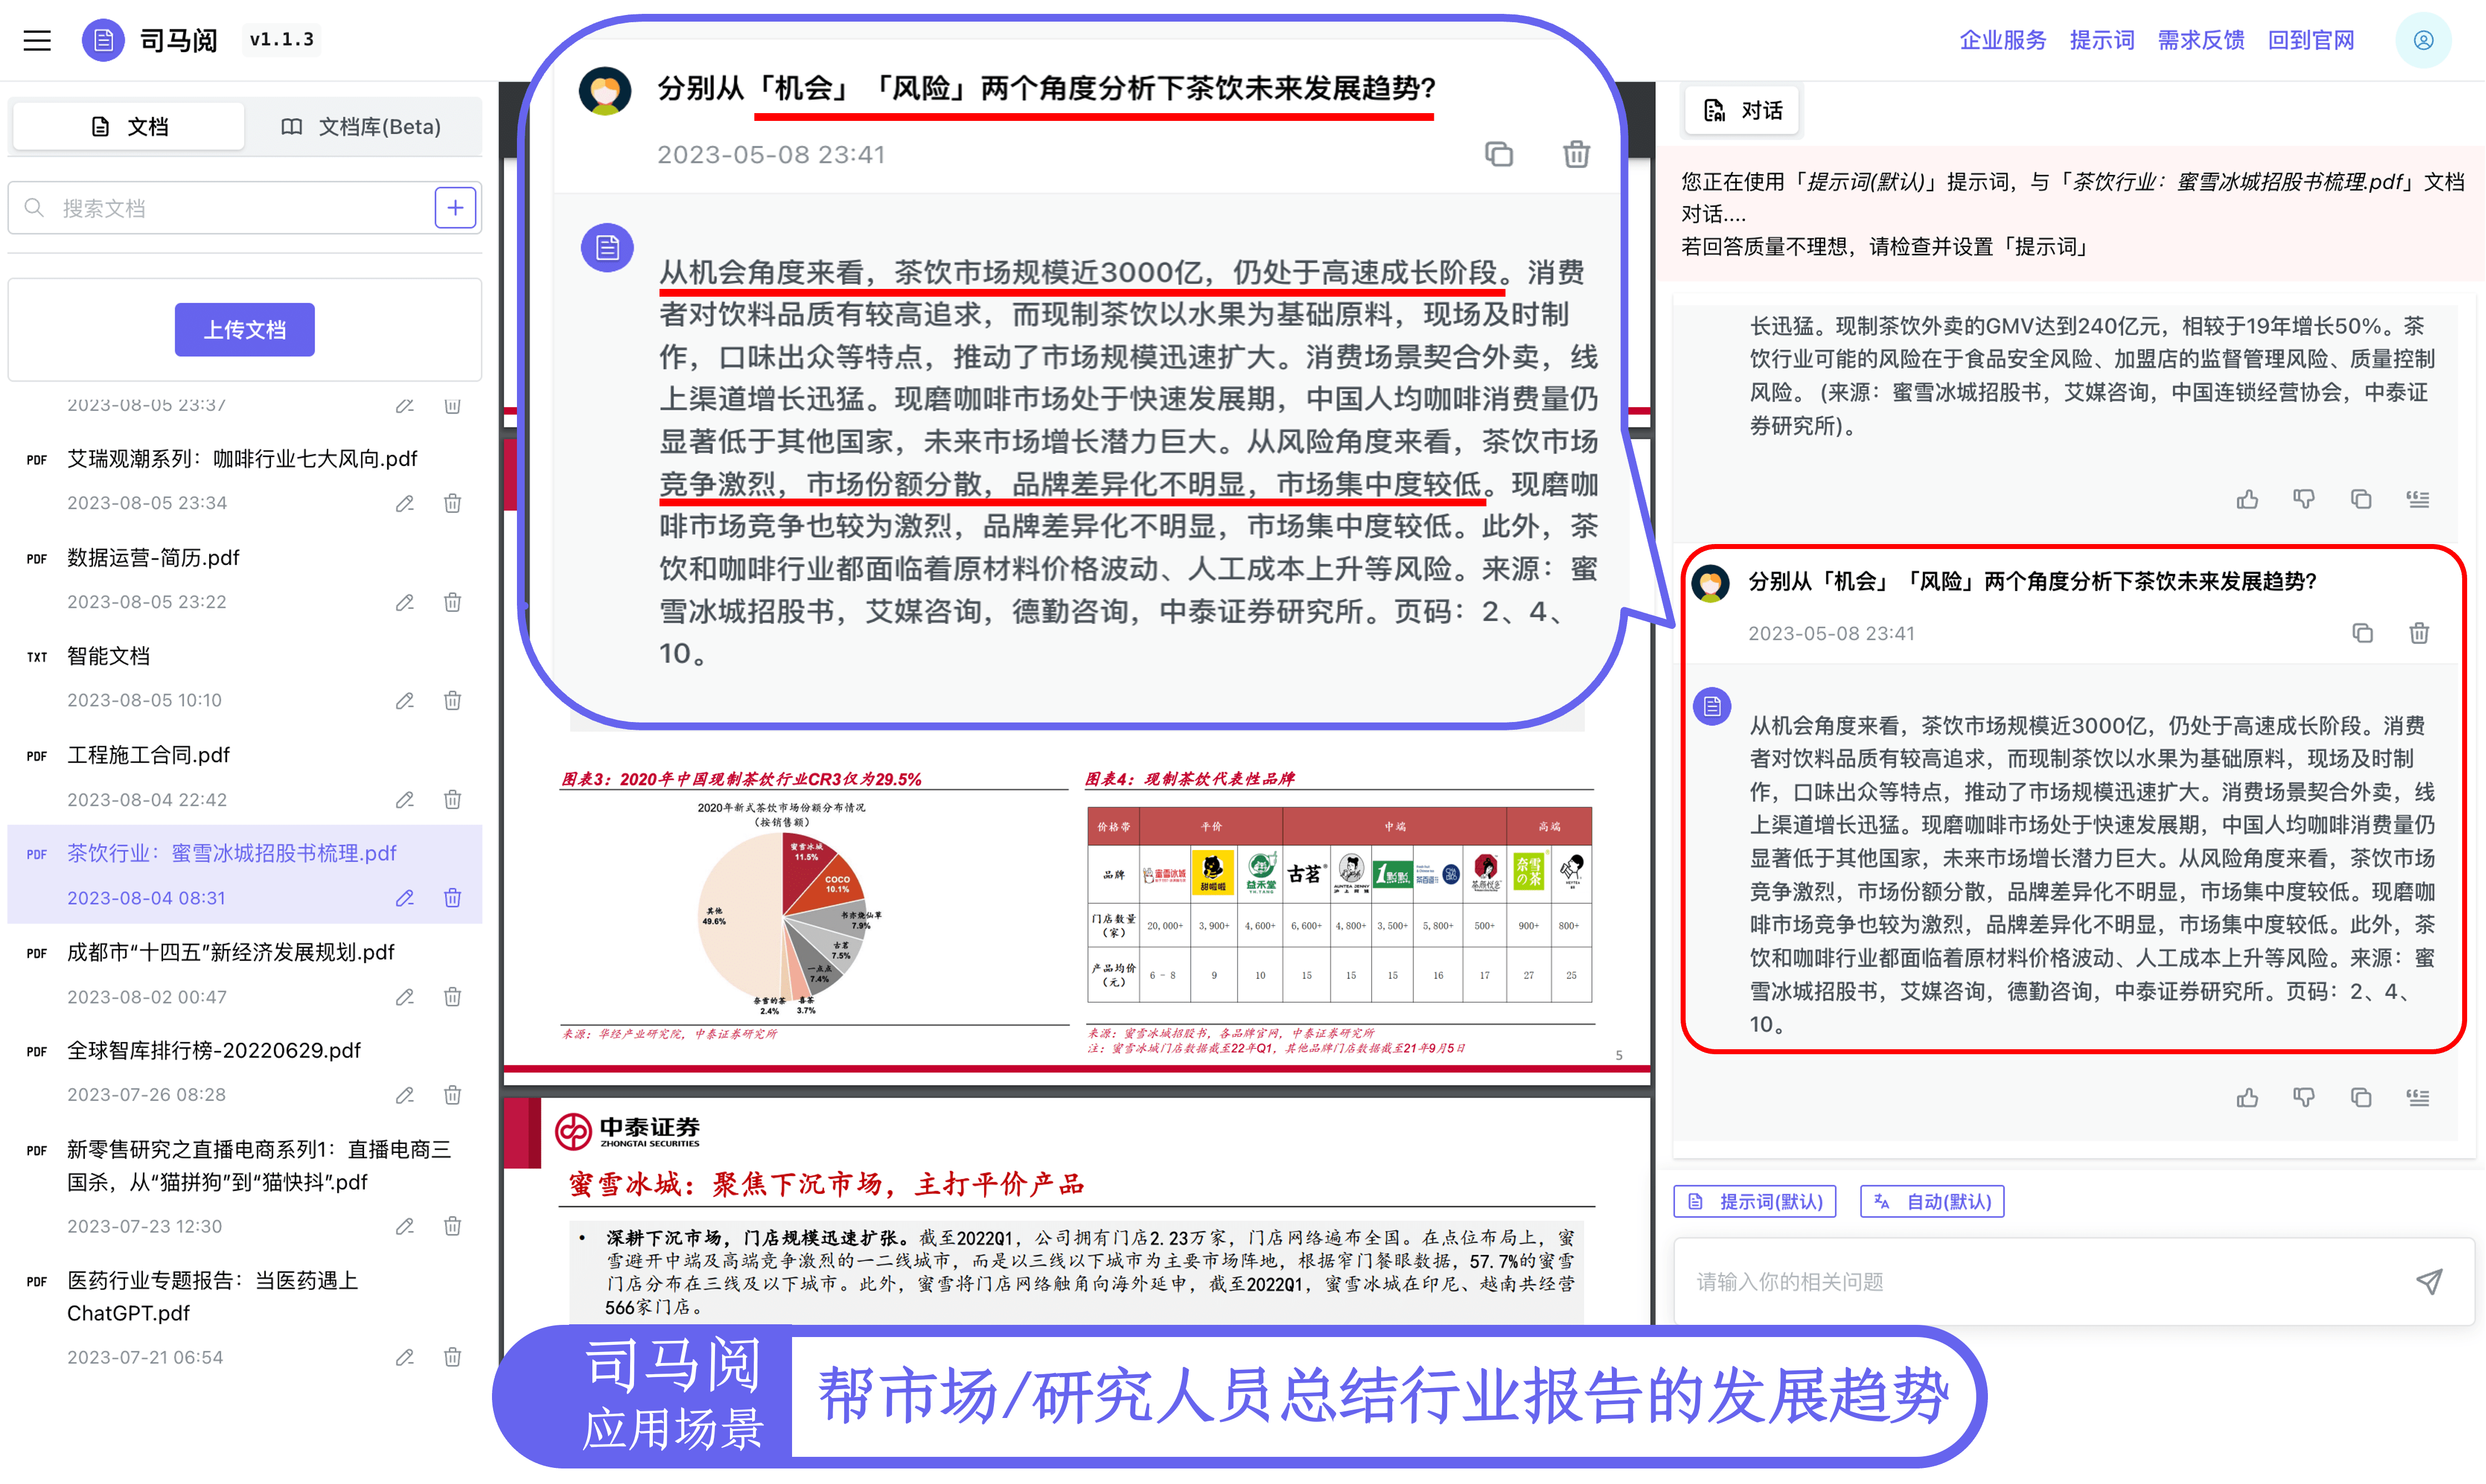Screen dimensions: 2486x1484
Task: Delete 艾瑞观潮系列 咖啡行业七大风向.pdf
Action: (x=452, y=503)
